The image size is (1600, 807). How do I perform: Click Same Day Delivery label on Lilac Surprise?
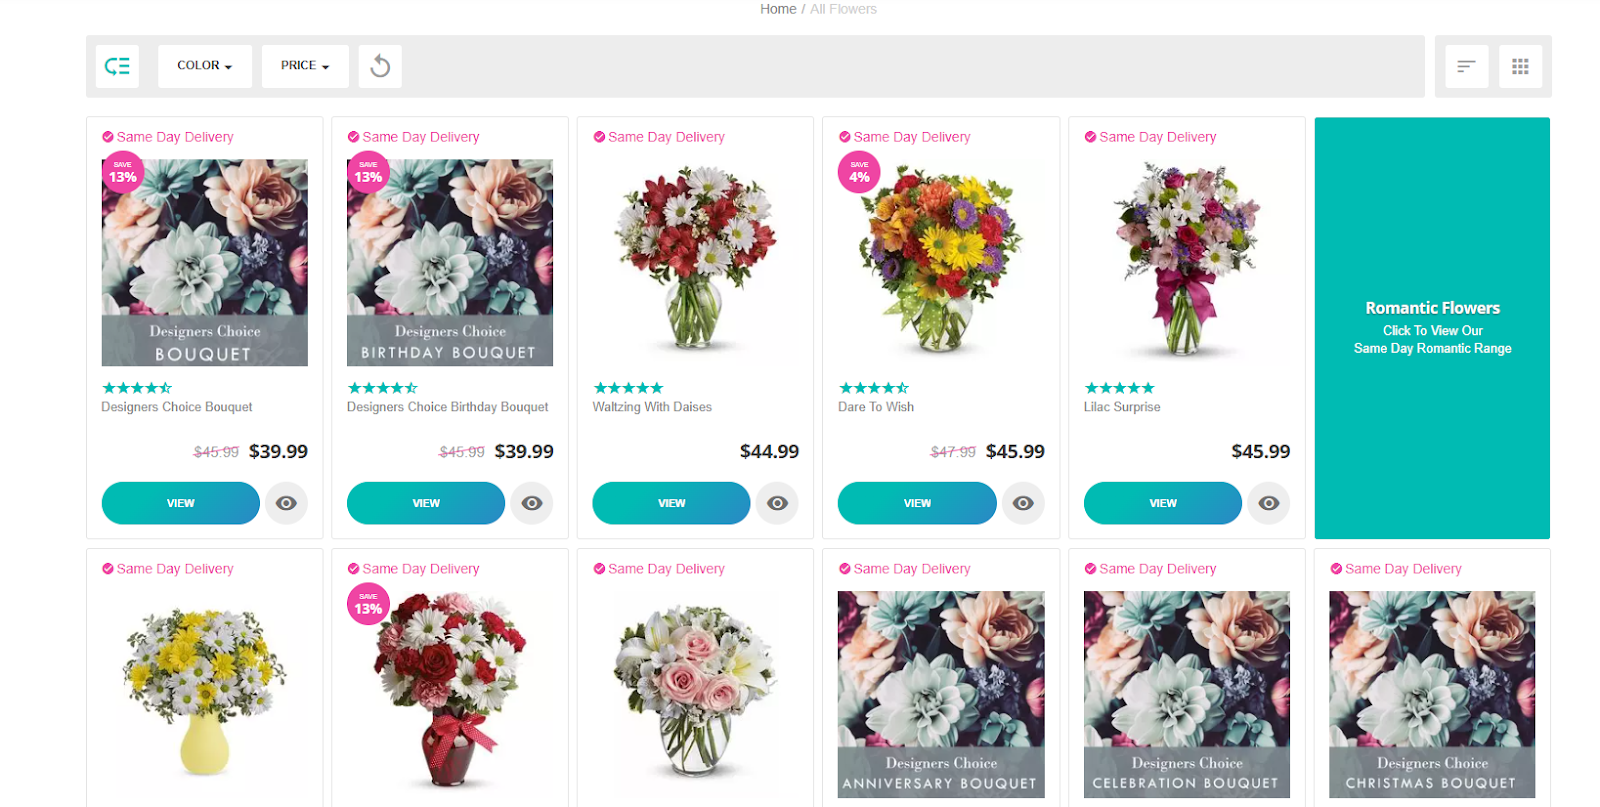(1151, 137)
